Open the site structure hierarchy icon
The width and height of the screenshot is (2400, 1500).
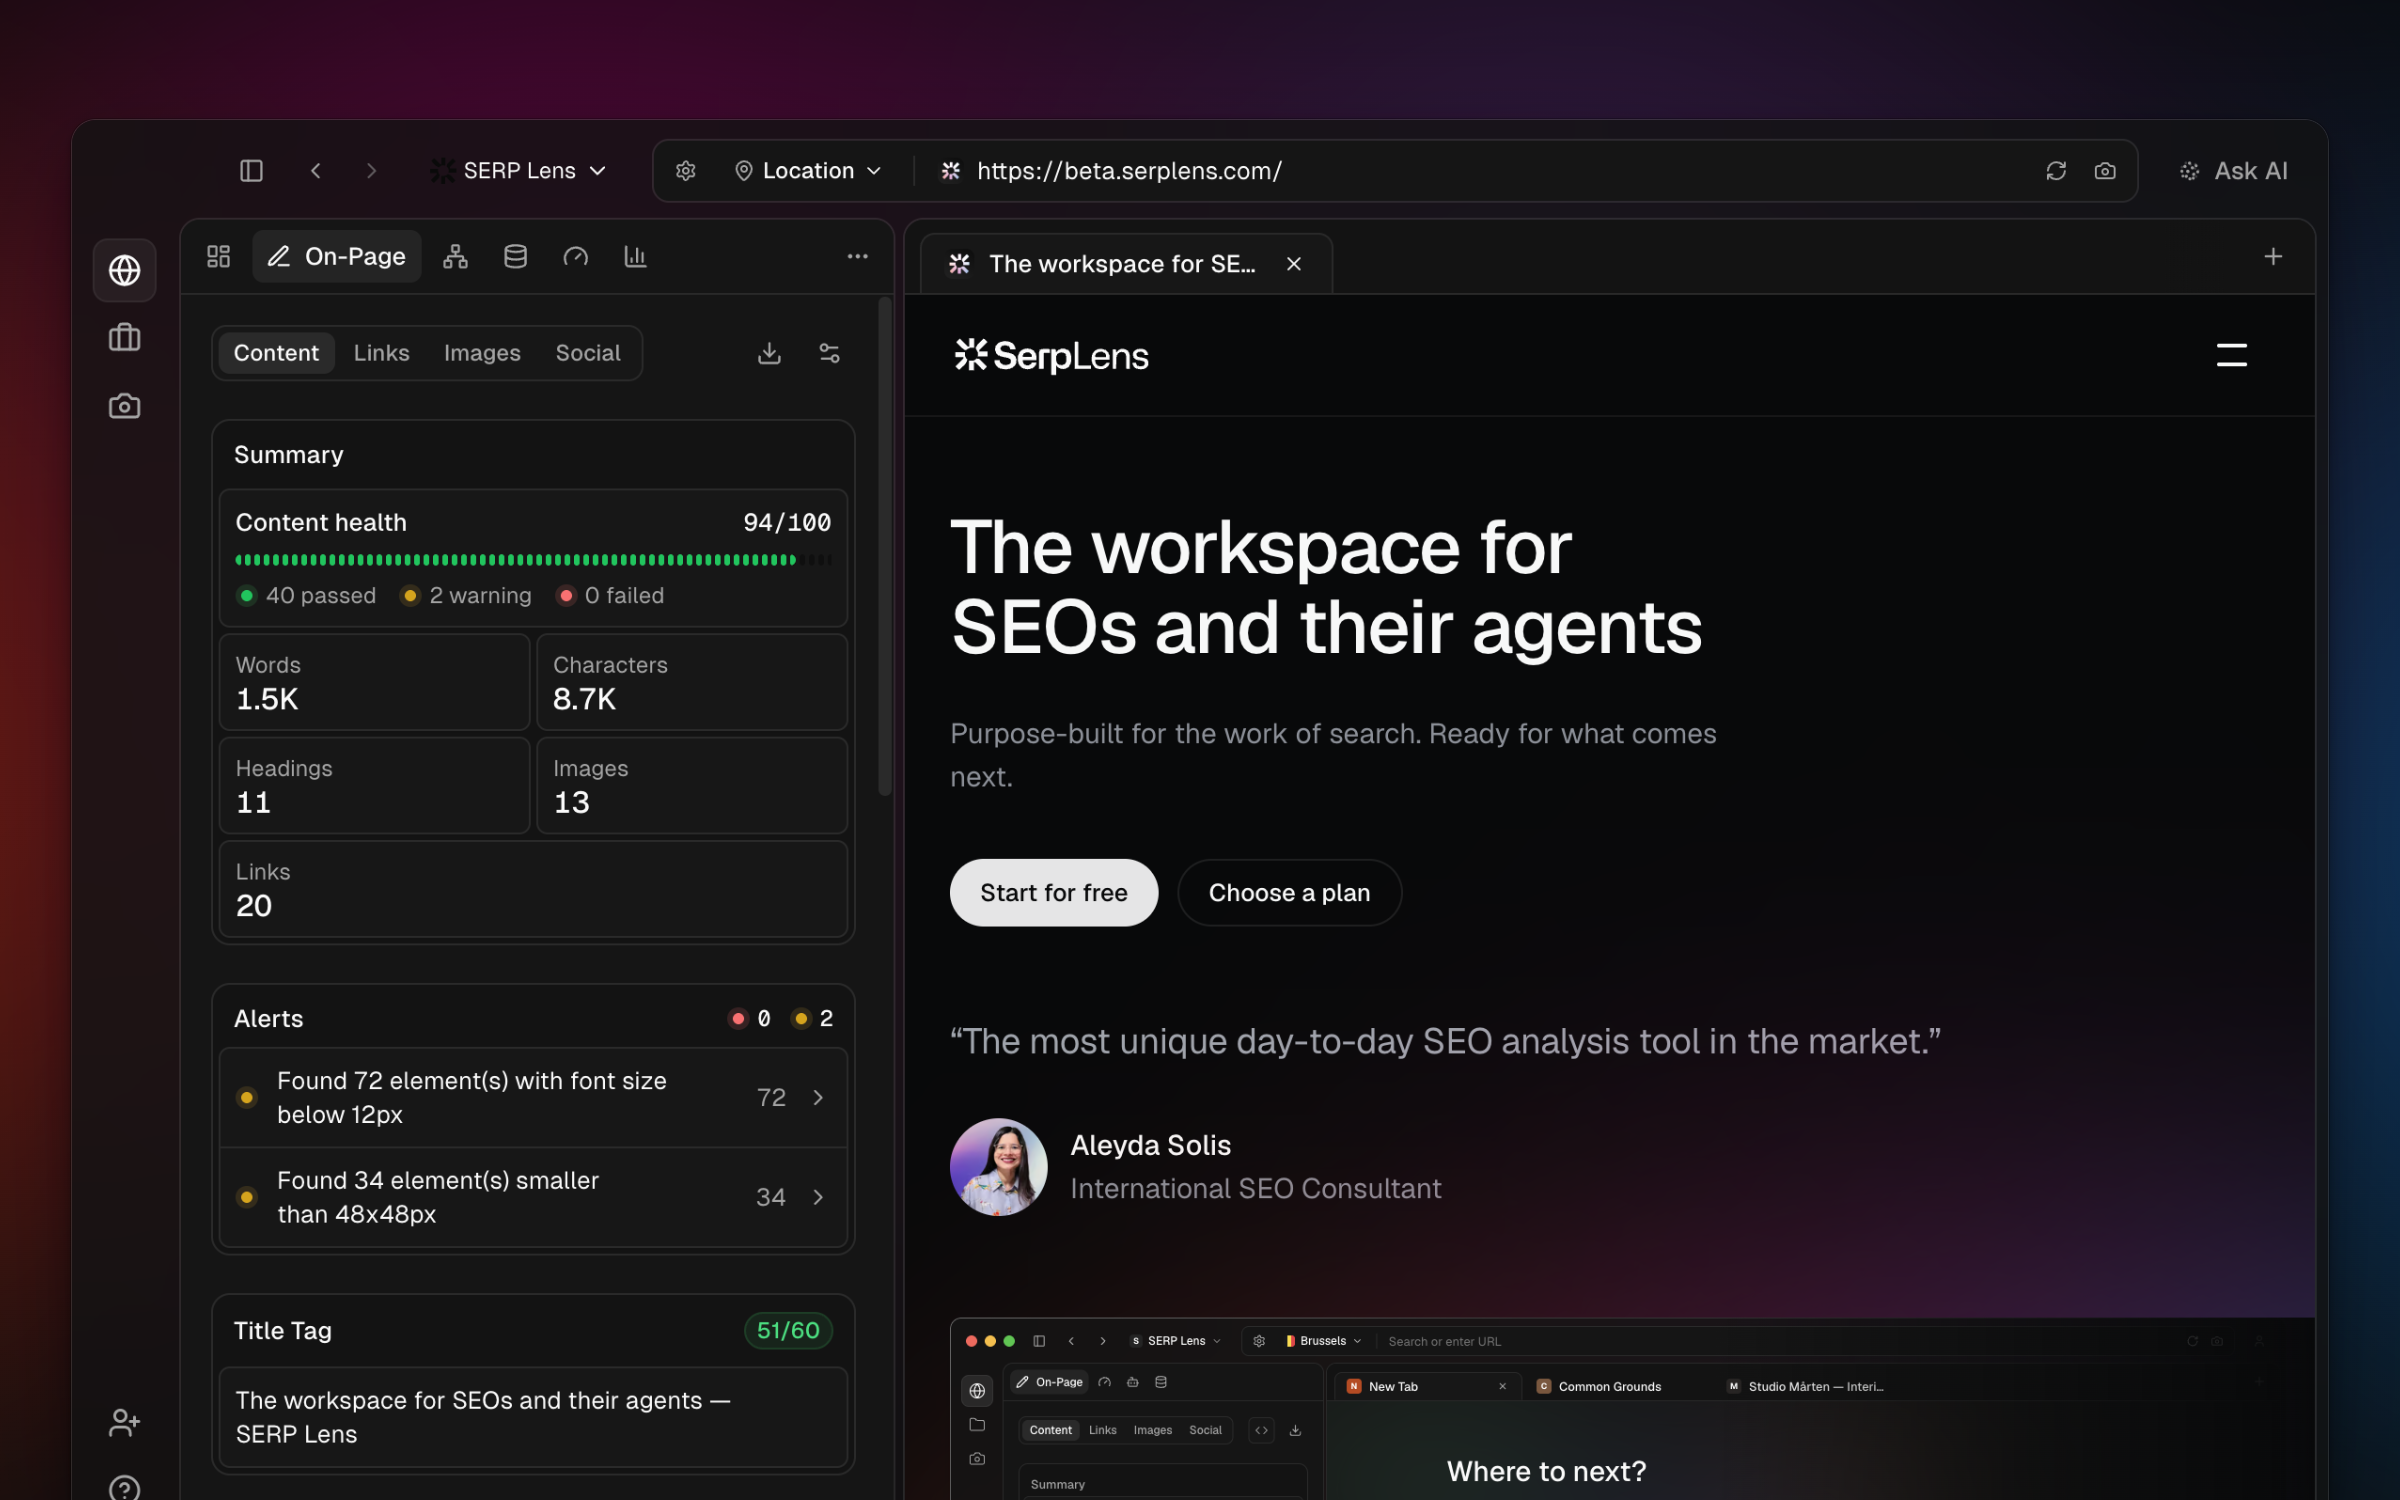pyautogui.click(x=455, y=257)
